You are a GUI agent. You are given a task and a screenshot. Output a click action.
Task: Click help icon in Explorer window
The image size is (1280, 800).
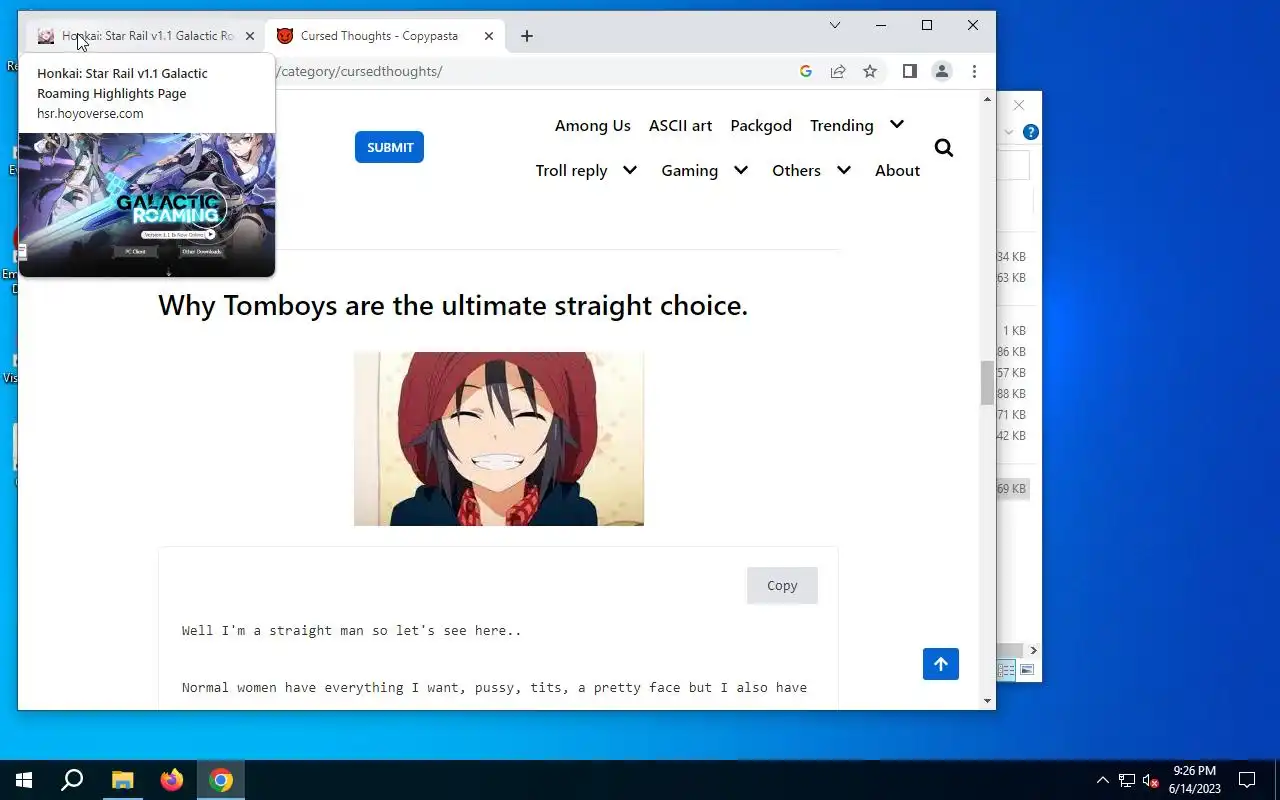(x=1031, y=132)
